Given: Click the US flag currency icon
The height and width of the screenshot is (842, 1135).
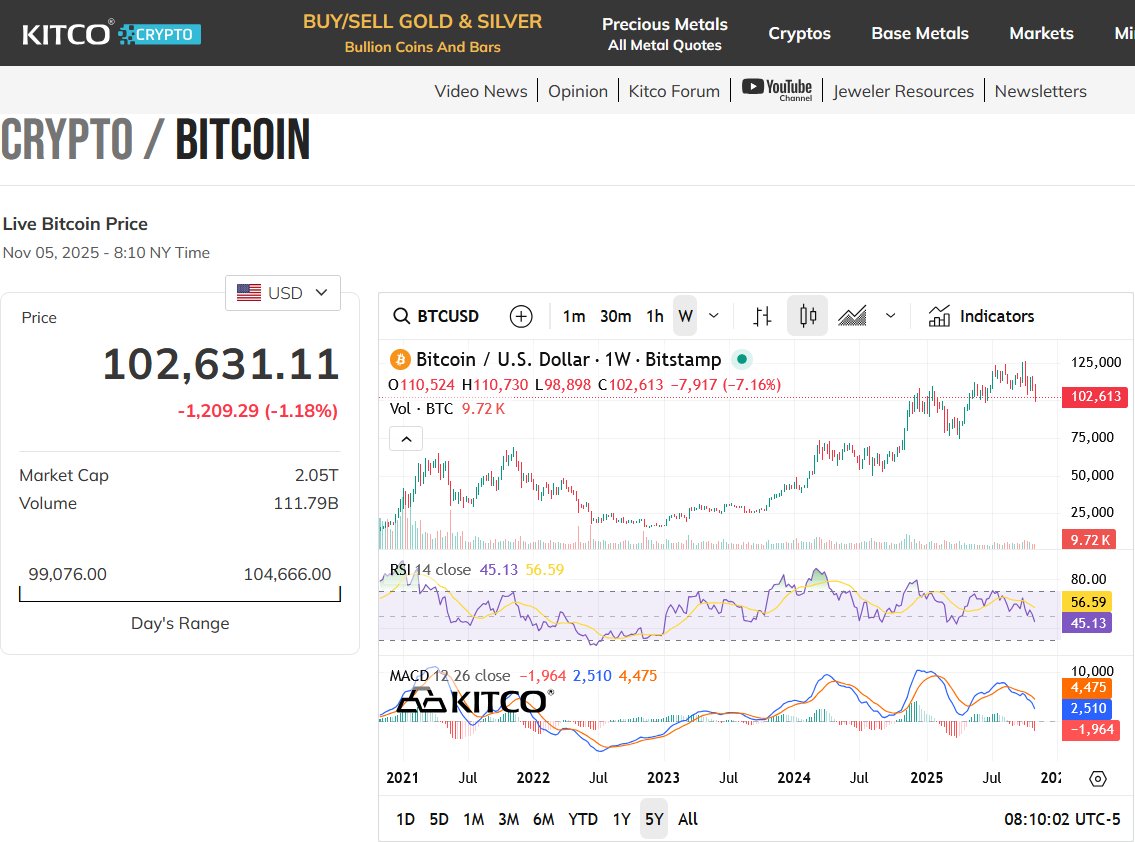Looking at the screenshot, I should pos(249,292).
